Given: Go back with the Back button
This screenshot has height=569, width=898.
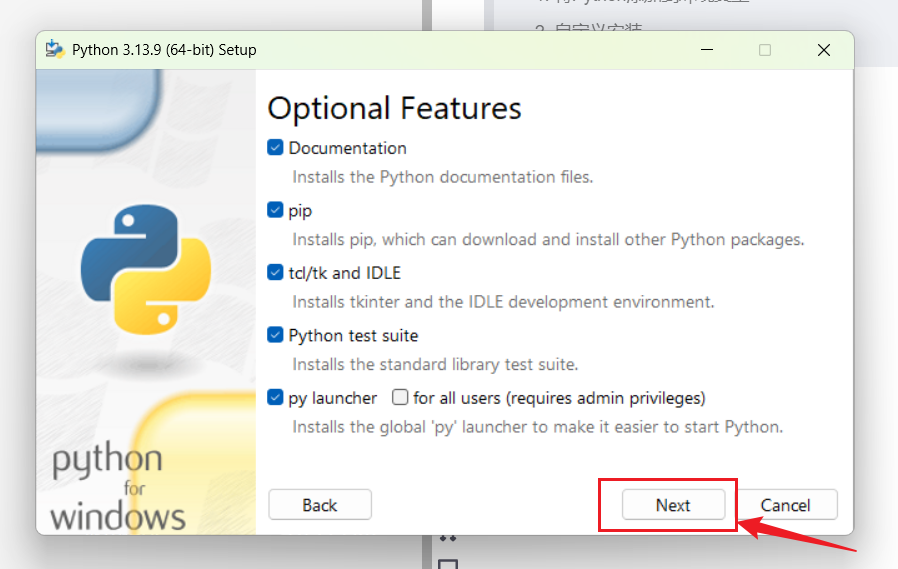Looking at the screenshot, I should tap(320, 505).
